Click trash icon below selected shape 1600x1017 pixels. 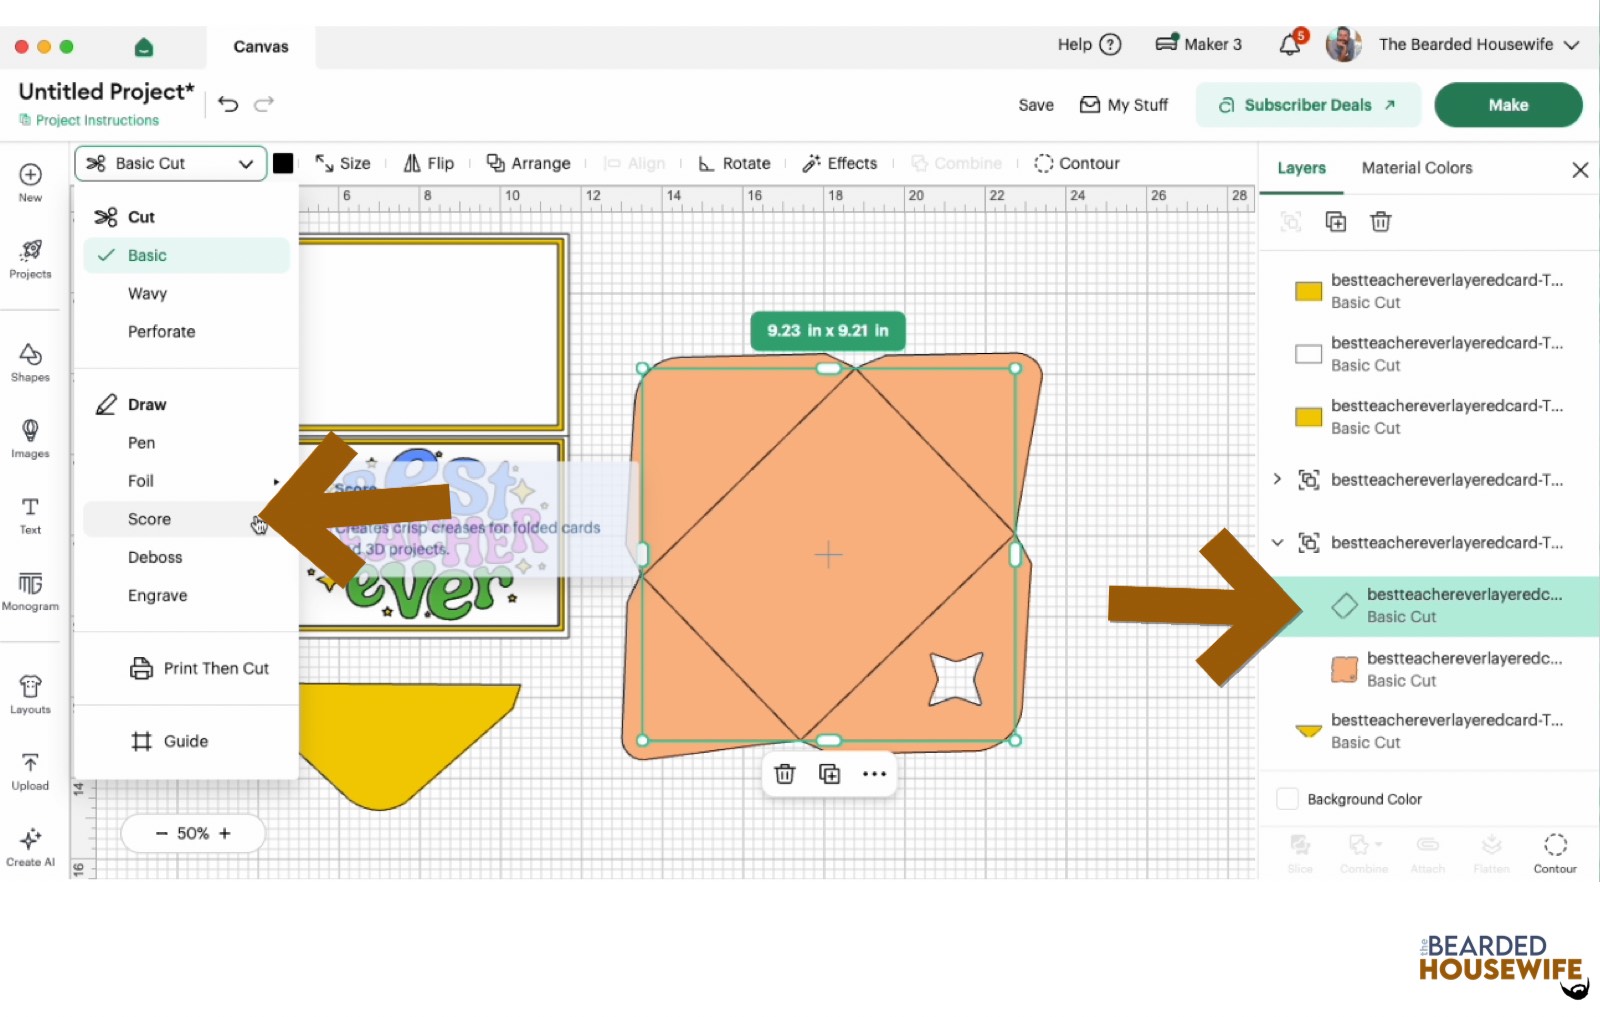(785, 774)
